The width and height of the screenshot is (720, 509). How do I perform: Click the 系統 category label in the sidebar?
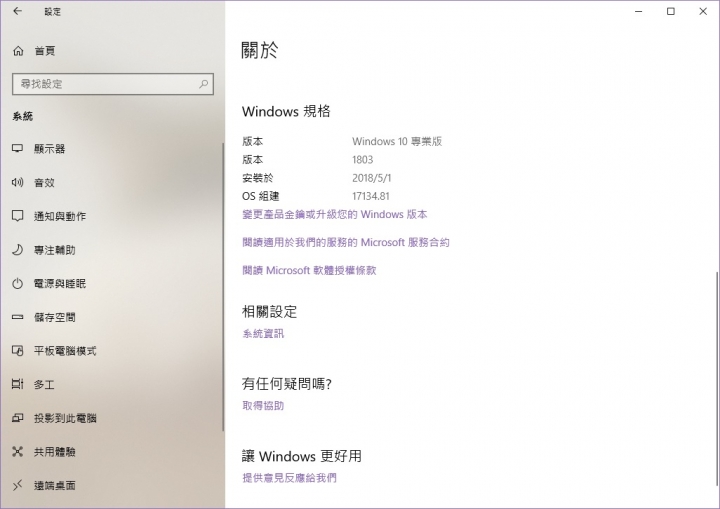point(22,117)
